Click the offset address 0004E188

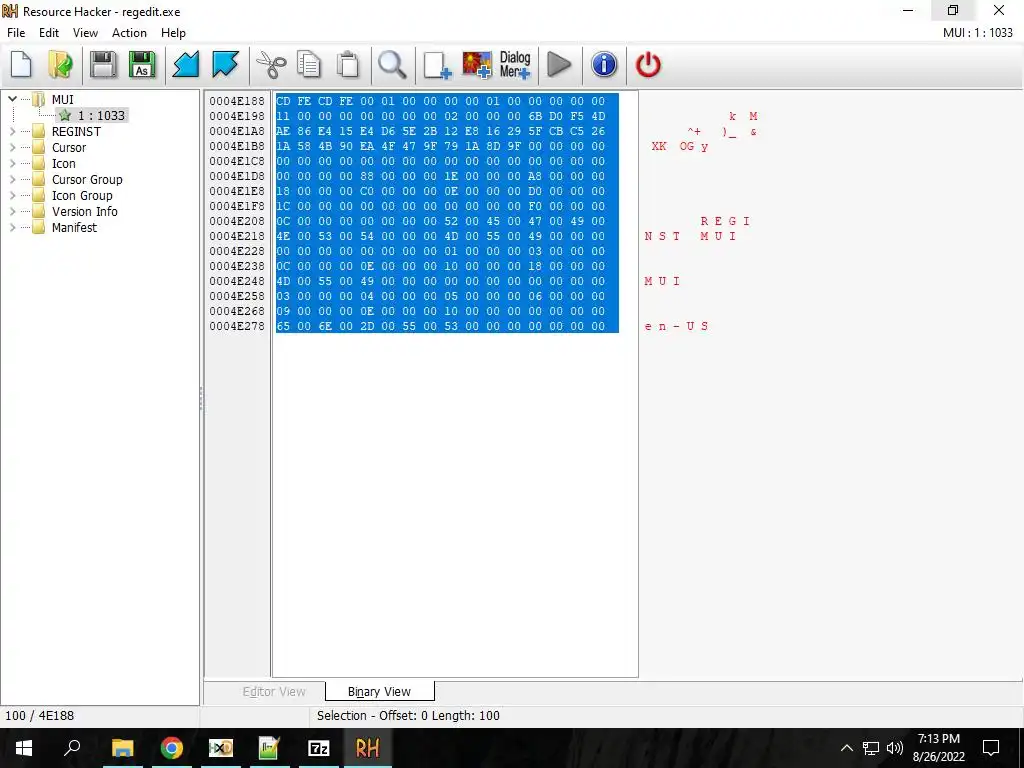coord(237,101)
